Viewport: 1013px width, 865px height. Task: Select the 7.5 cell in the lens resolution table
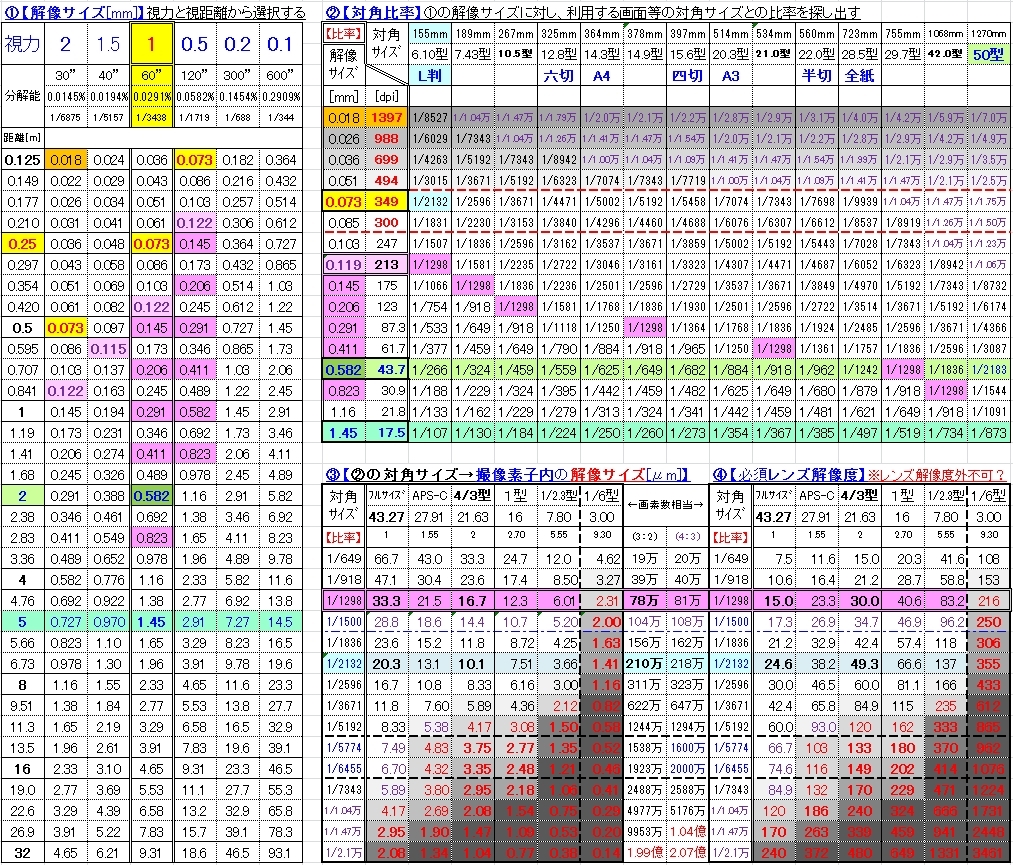tap(774, 559)
